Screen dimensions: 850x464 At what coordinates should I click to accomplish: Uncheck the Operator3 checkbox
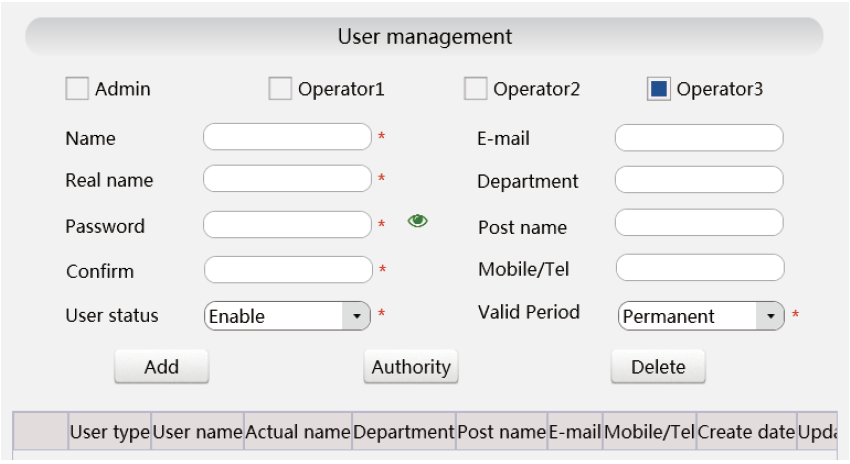click(659, 88)
